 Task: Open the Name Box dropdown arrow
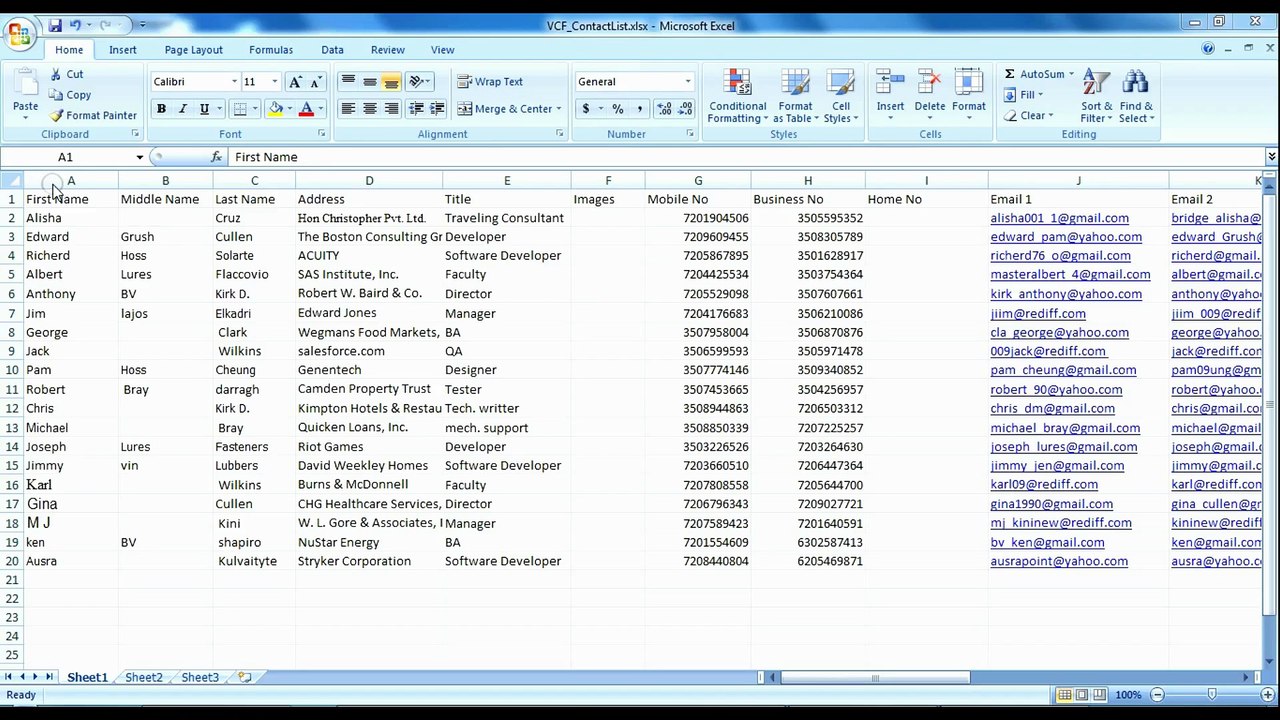[140, 157]
